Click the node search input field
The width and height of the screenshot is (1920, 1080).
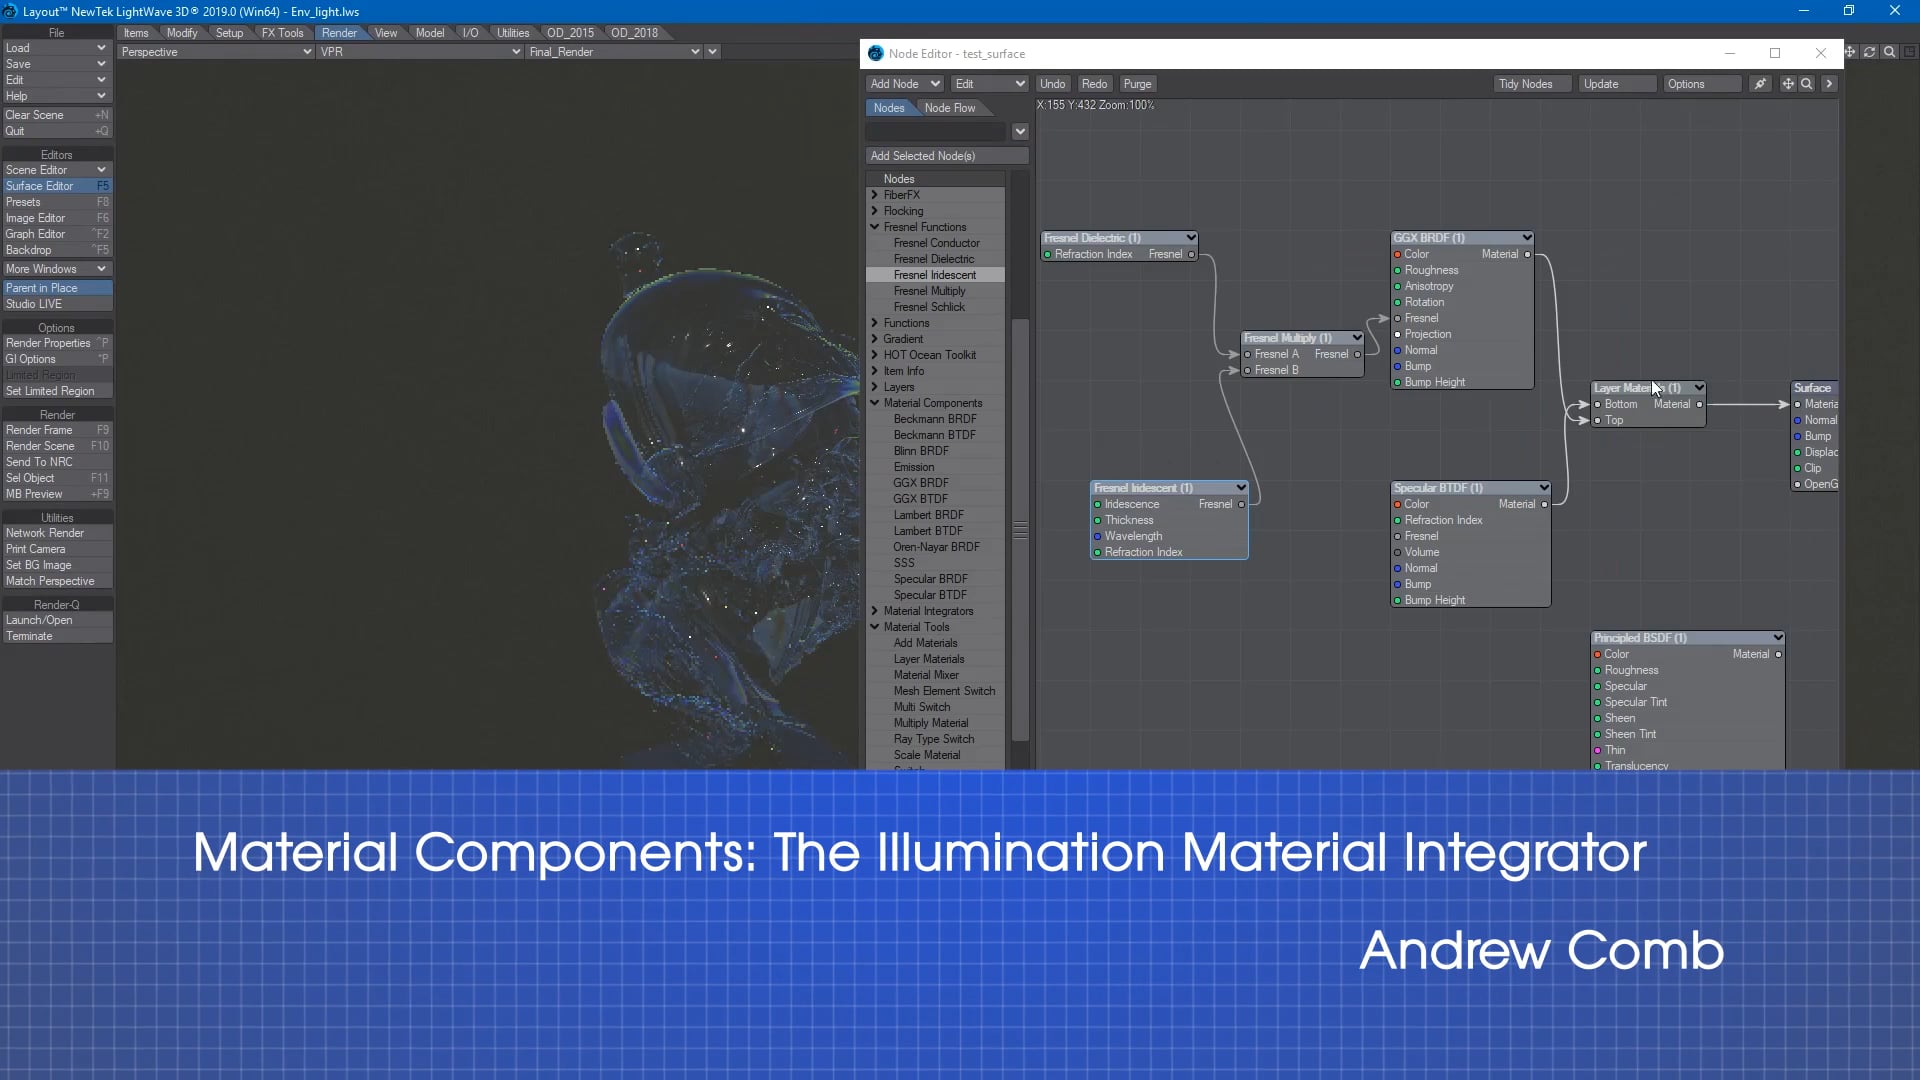coord(937,132)
